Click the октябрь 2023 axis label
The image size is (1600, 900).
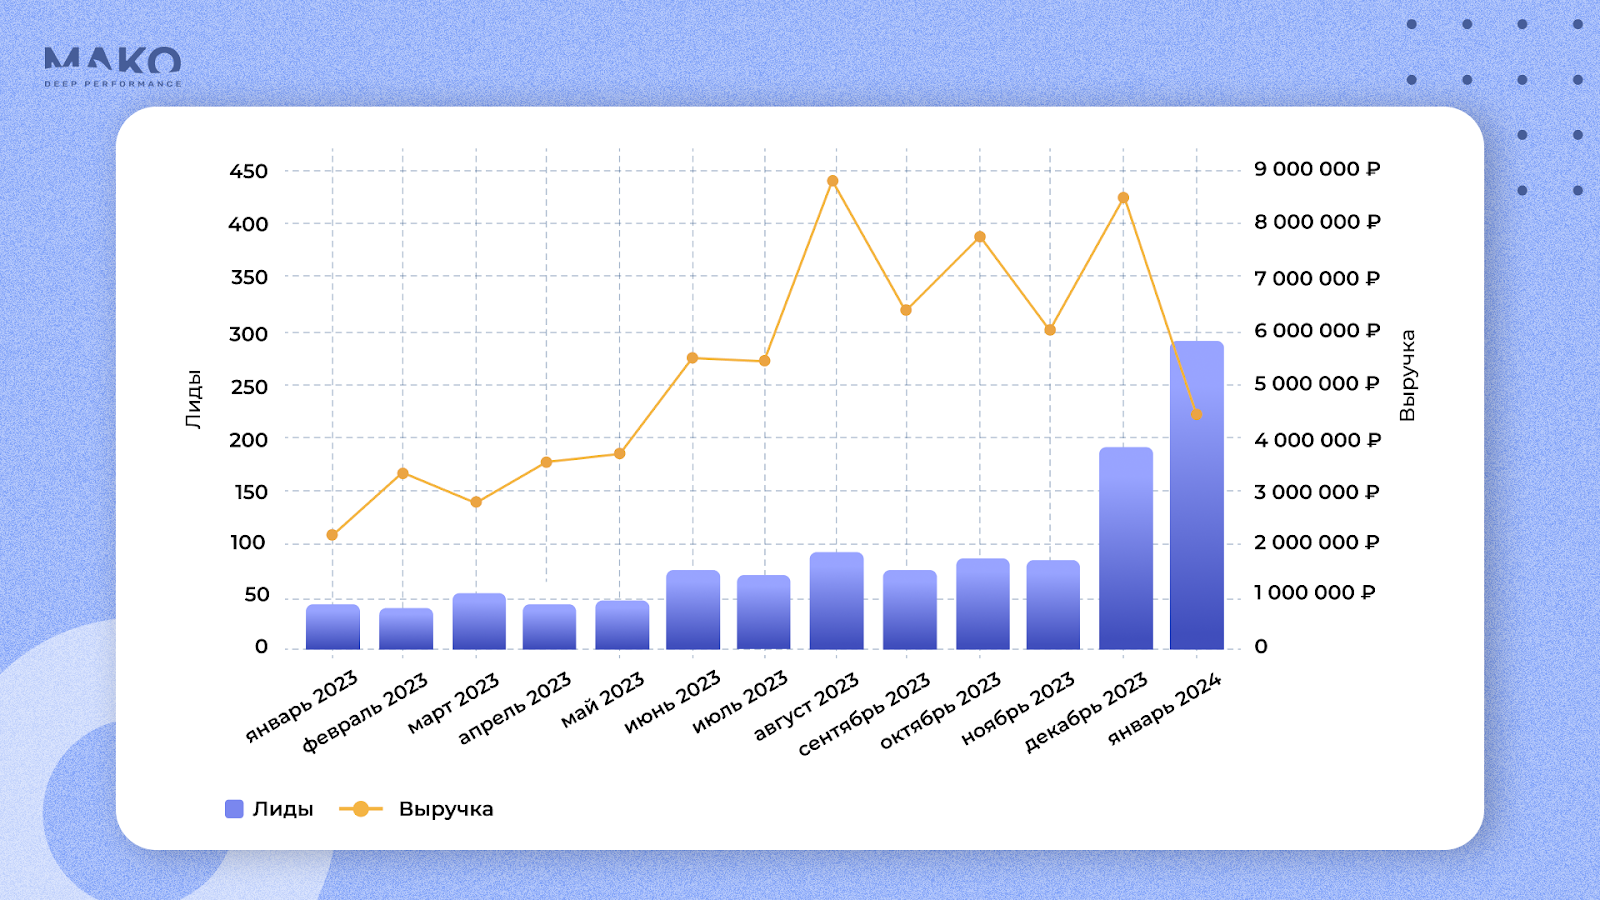pyautogui.click(x=940, y=711)
